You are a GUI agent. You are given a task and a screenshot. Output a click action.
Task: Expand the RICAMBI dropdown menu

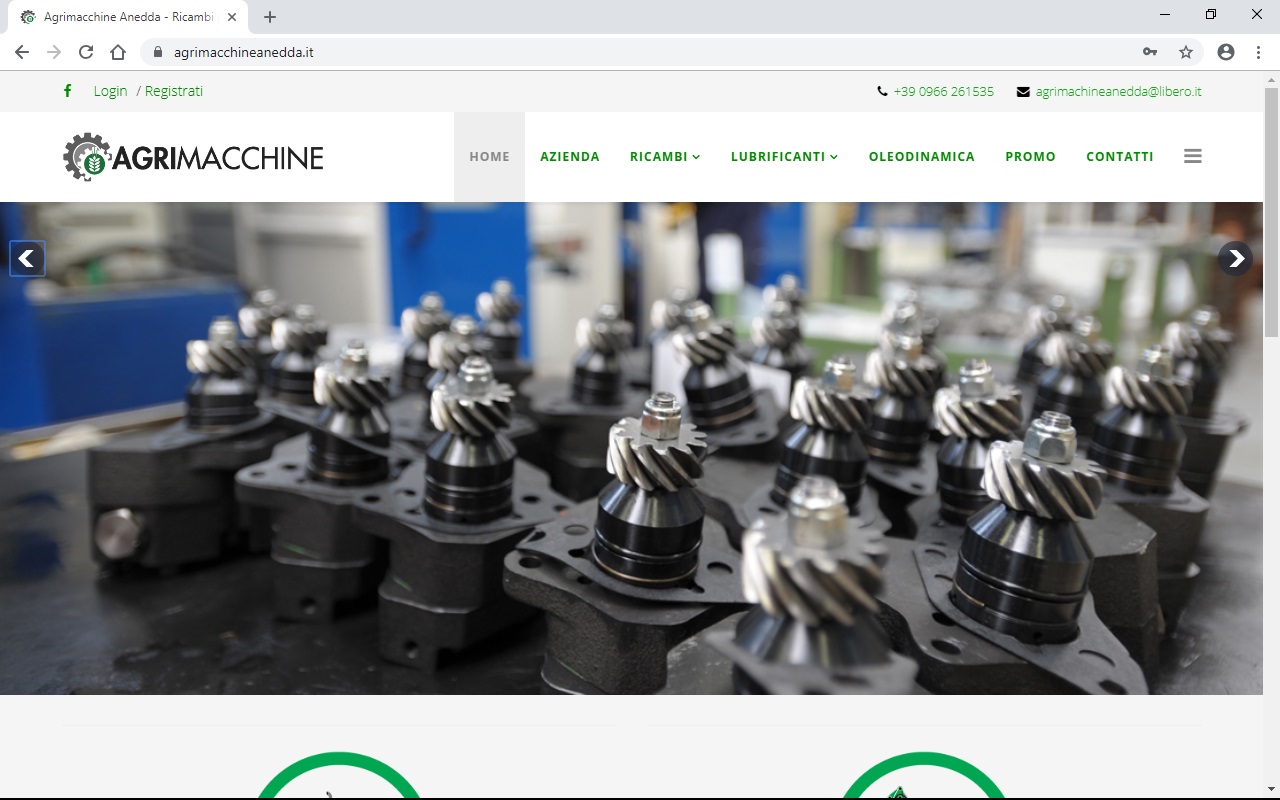665,157
